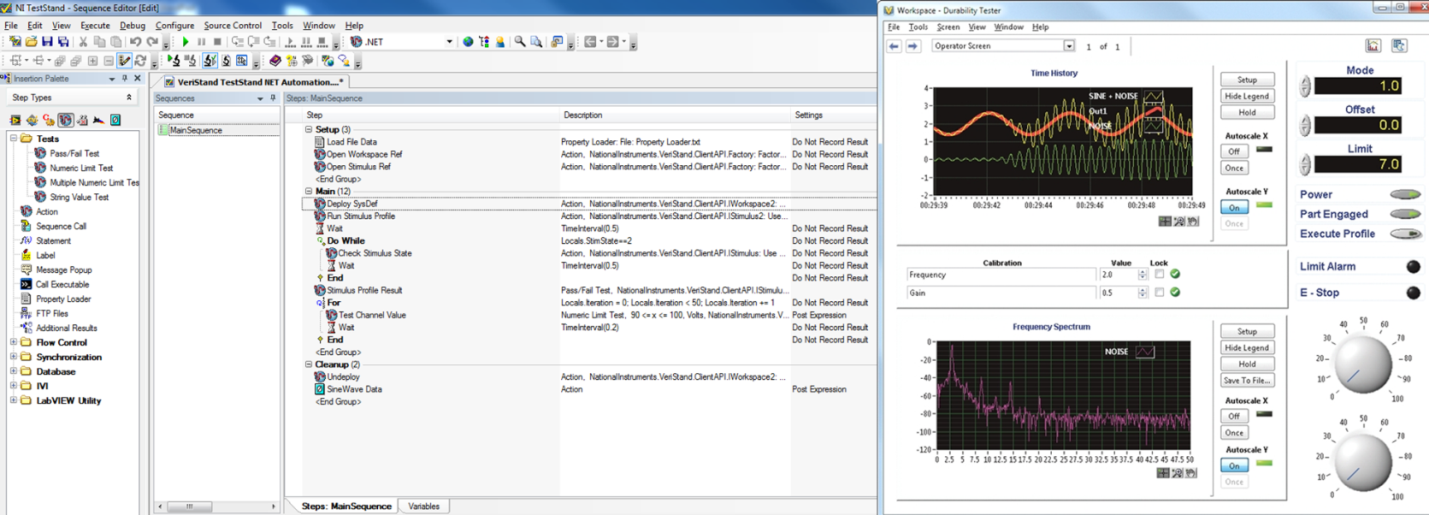
Task: Pin the Insertion Palette panel
Action: click(x=124, y=79)
